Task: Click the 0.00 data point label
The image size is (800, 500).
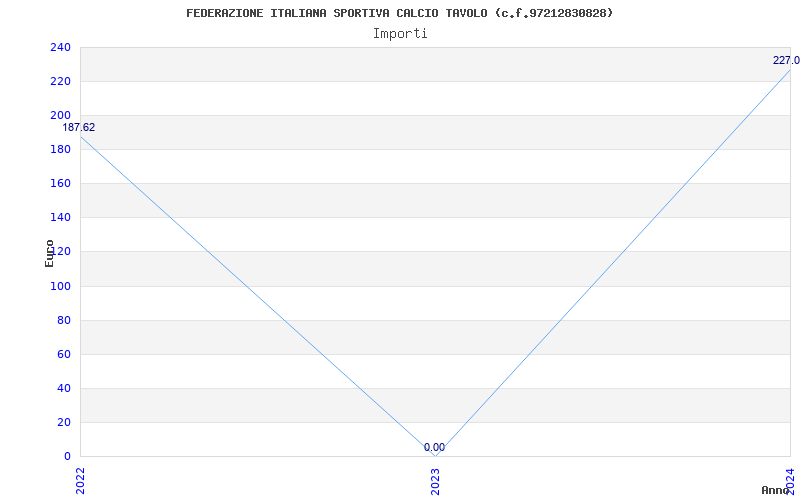Action: click(x=434, y=447)
